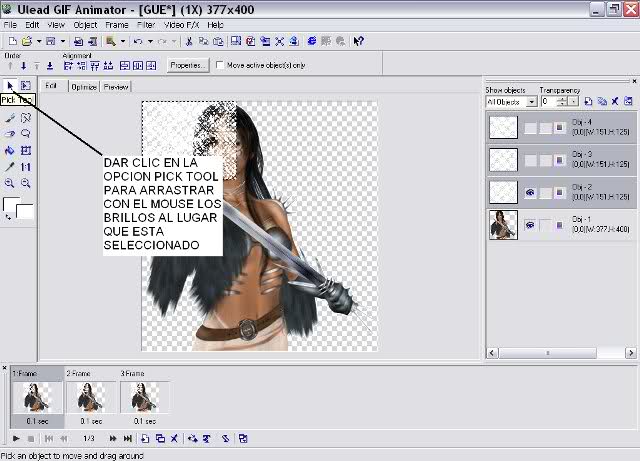The height and width of the screenshot is (461, 640).
Task: Open the Save dropdown arrow
Action: 62,41
